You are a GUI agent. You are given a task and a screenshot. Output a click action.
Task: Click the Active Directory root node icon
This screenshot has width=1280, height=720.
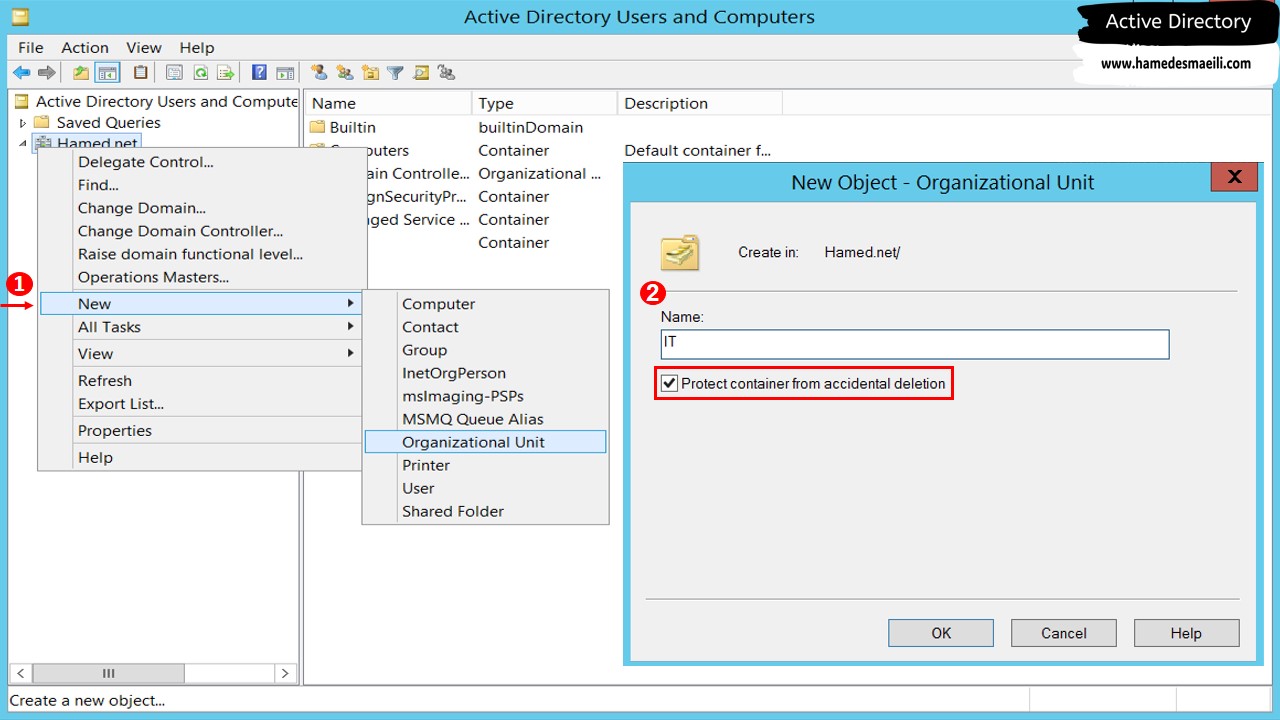(x=22, y=101)
